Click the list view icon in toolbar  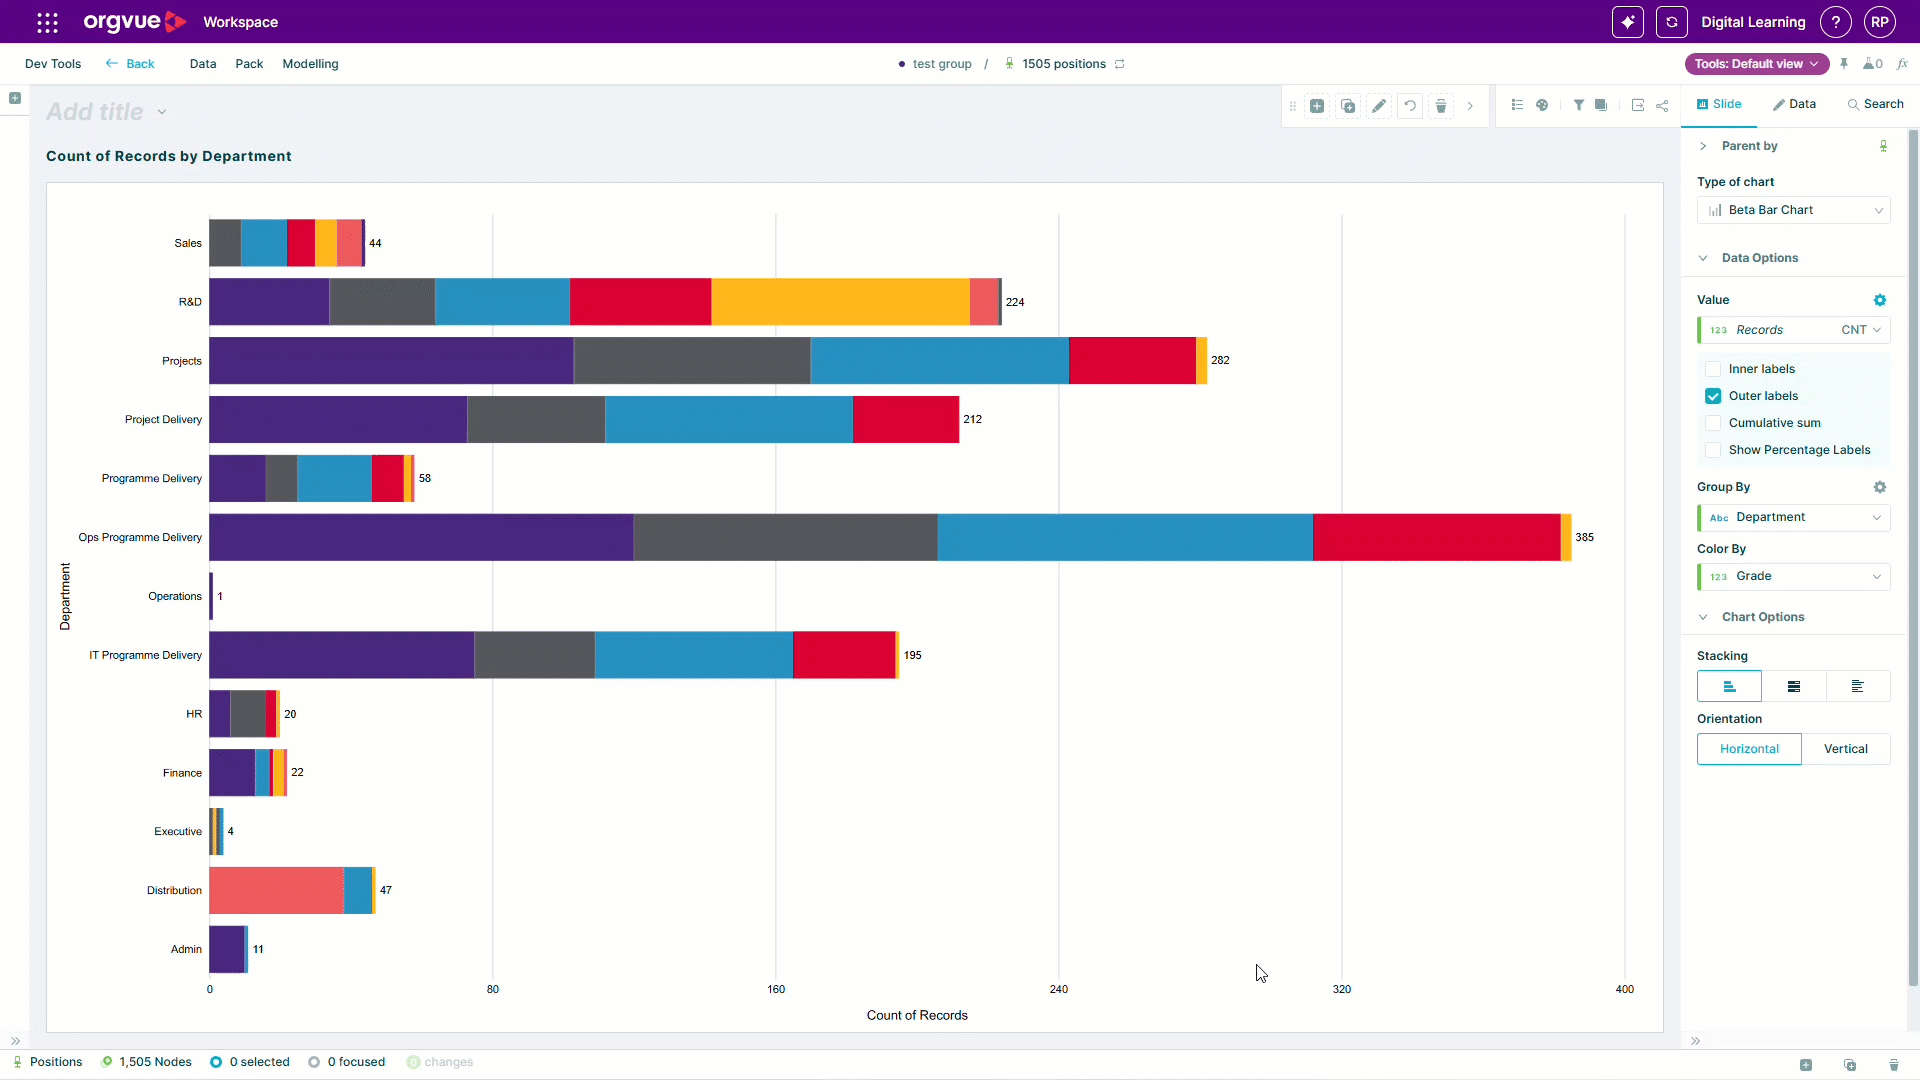coord(1517,105)
